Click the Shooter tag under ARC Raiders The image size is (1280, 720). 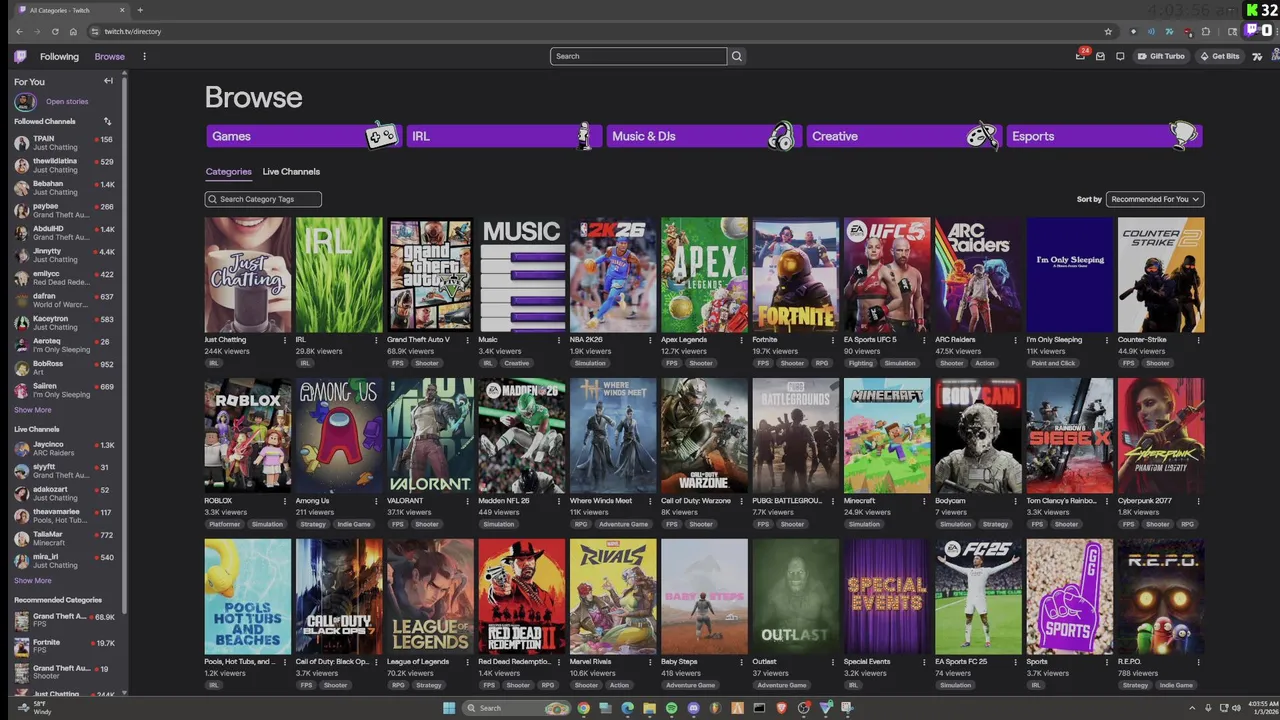point(952,363)
